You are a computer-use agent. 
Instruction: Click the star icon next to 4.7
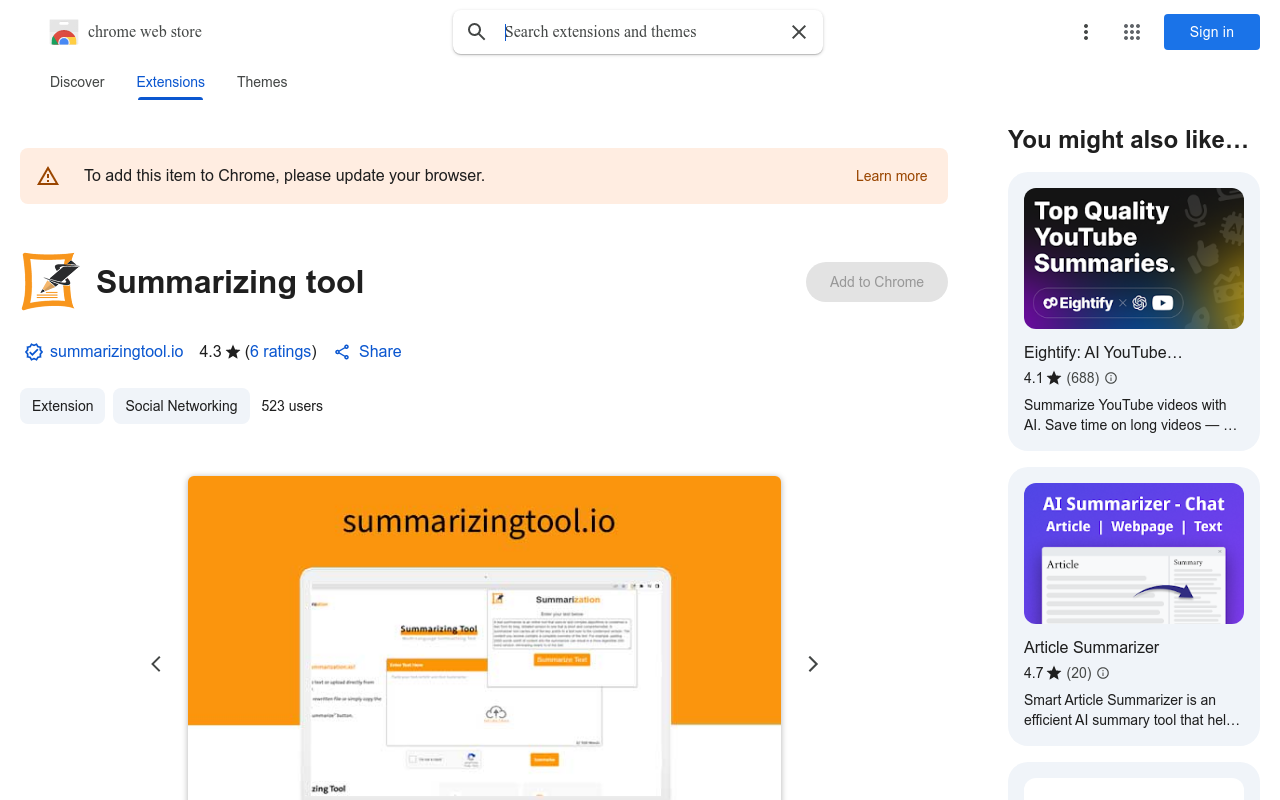click(1054, 673)
